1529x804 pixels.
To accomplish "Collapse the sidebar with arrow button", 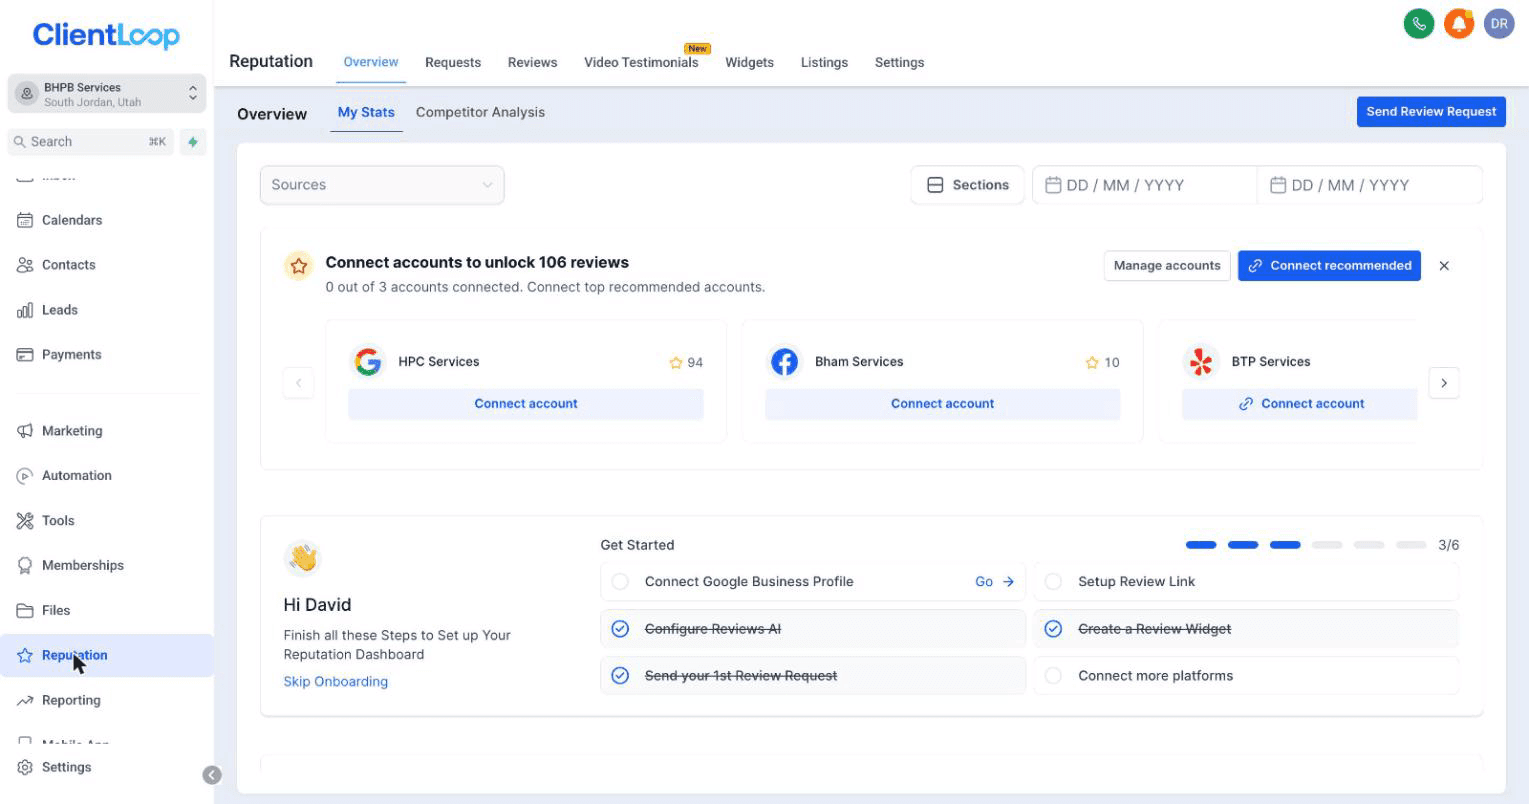I will click(212, 775).
